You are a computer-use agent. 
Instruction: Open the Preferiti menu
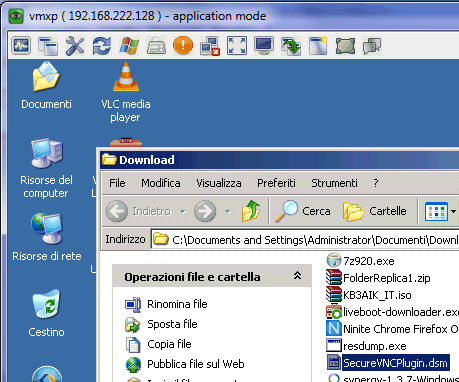point(276,183)
